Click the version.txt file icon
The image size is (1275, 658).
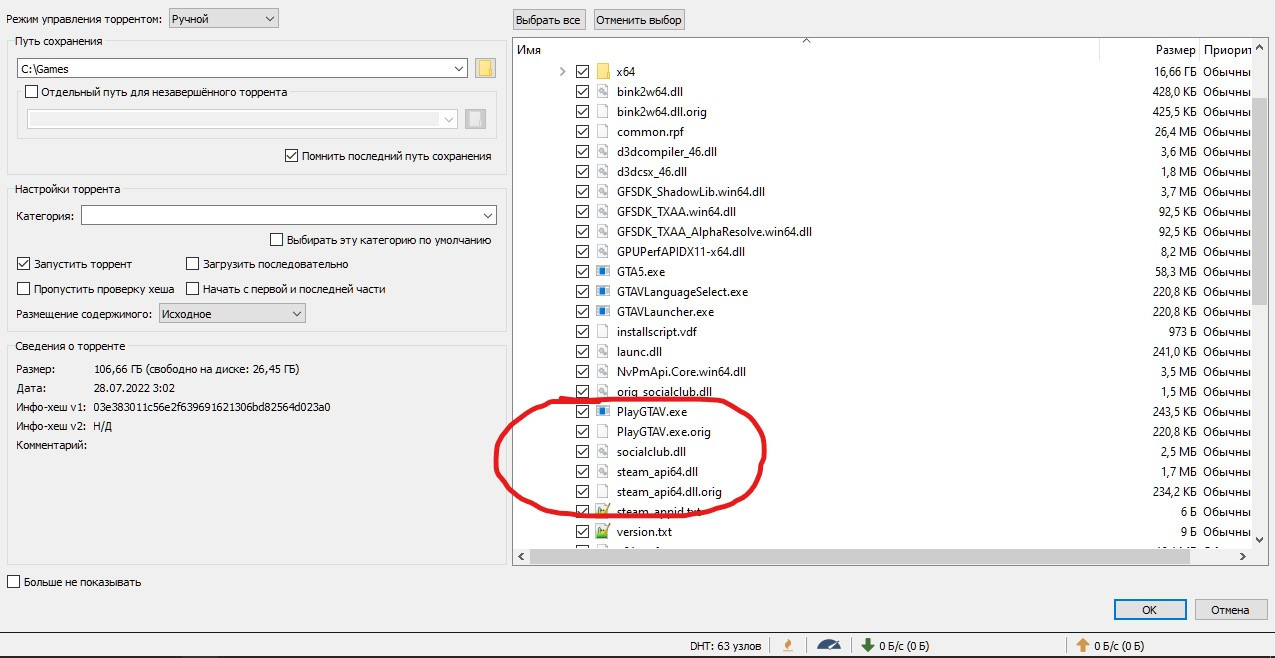click(x=603, y=531)
